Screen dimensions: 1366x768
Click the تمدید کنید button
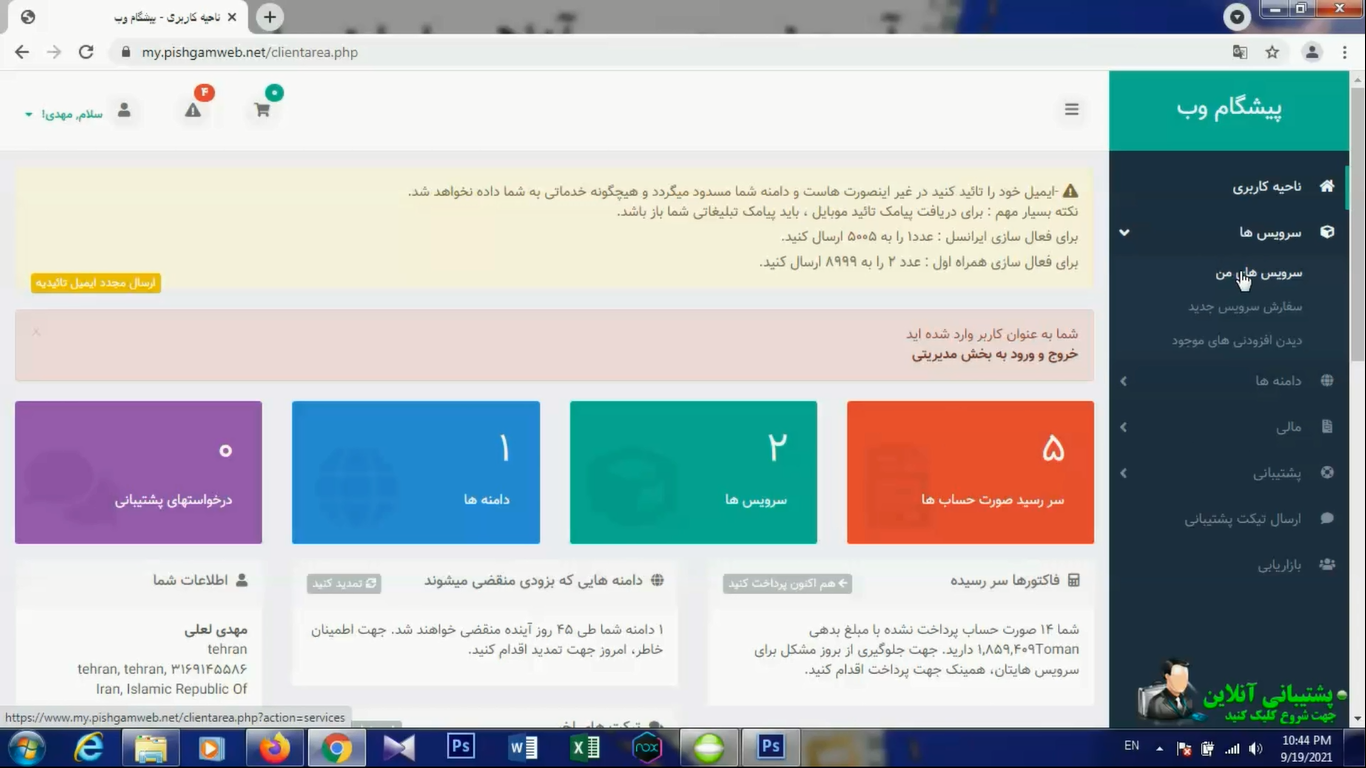click(x=344, y=583)
